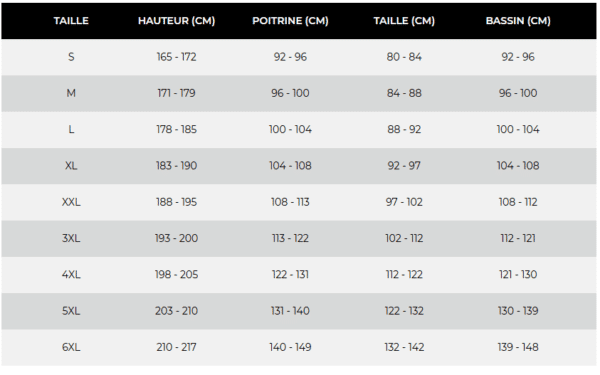Select the M size row label
The image size is (600, 375).
71,93
